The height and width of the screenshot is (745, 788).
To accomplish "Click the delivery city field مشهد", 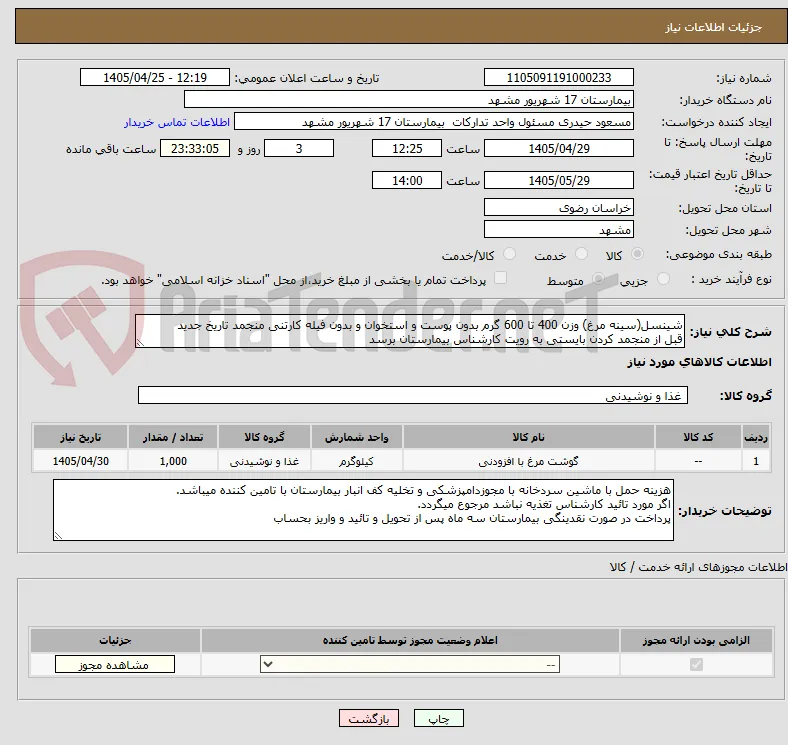I will [x=558, y=229].
